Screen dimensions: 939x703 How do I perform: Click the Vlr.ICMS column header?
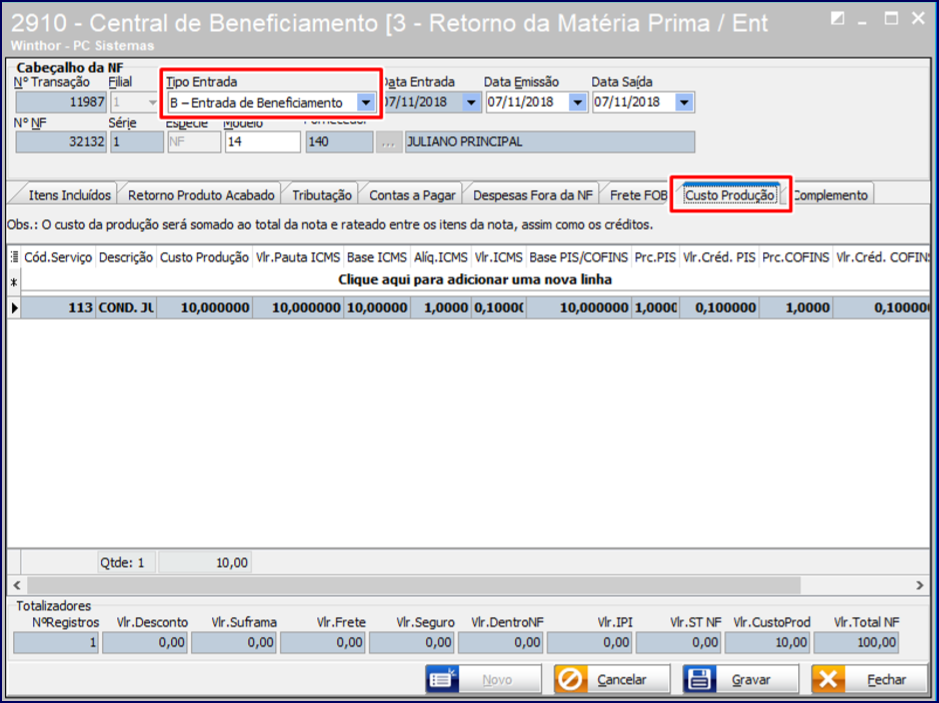point(498,257)
